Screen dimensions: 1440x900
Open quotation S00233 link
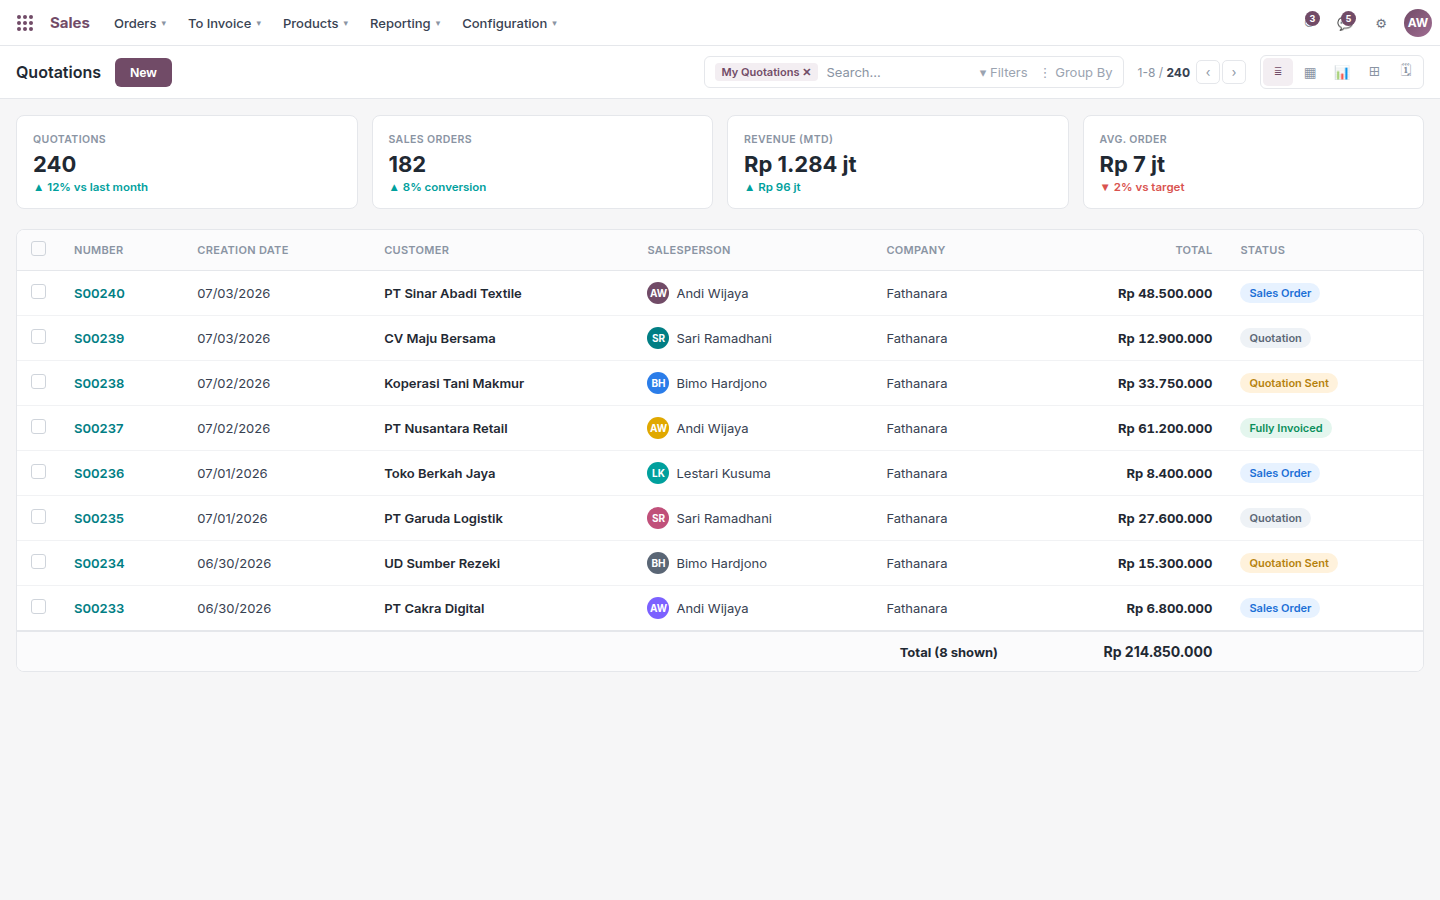click(99, 608)
